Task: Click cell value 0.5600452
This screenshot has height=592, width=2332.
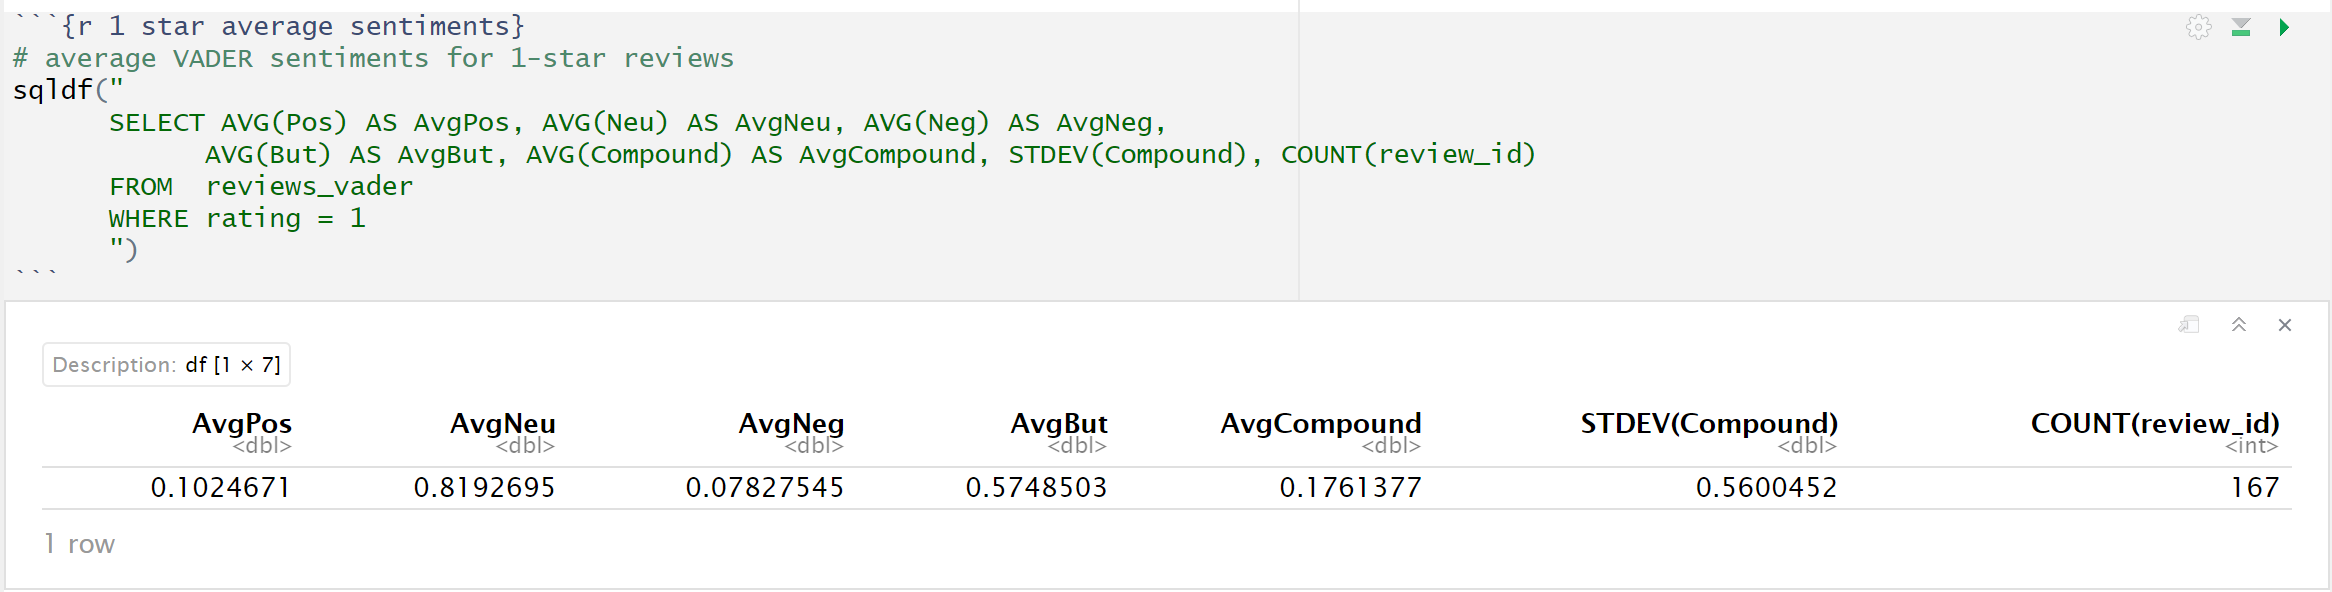Action: point(1767,488)
